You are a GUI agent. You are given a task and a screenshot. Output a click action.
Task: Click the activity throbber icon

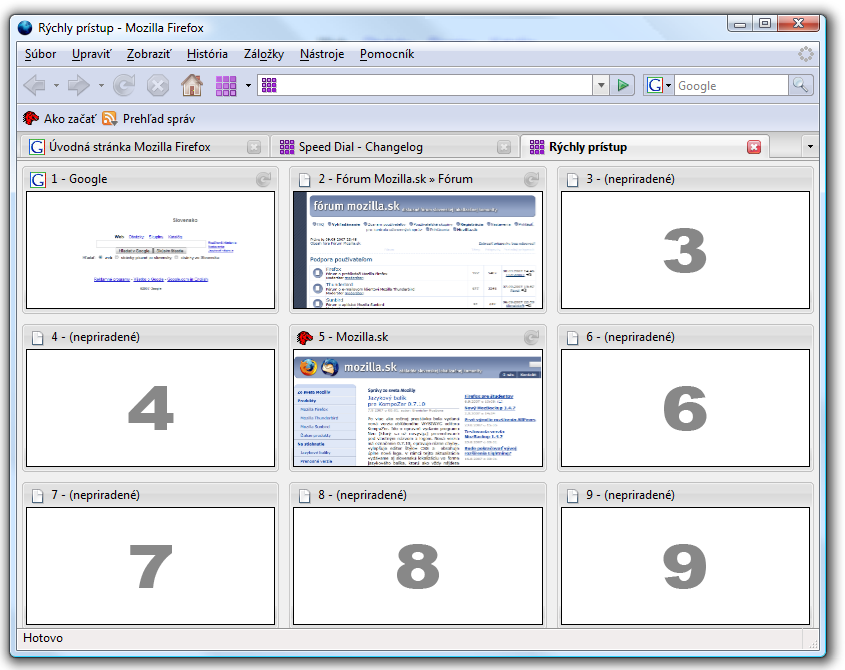pyautogui.click(x=806, y=54)
